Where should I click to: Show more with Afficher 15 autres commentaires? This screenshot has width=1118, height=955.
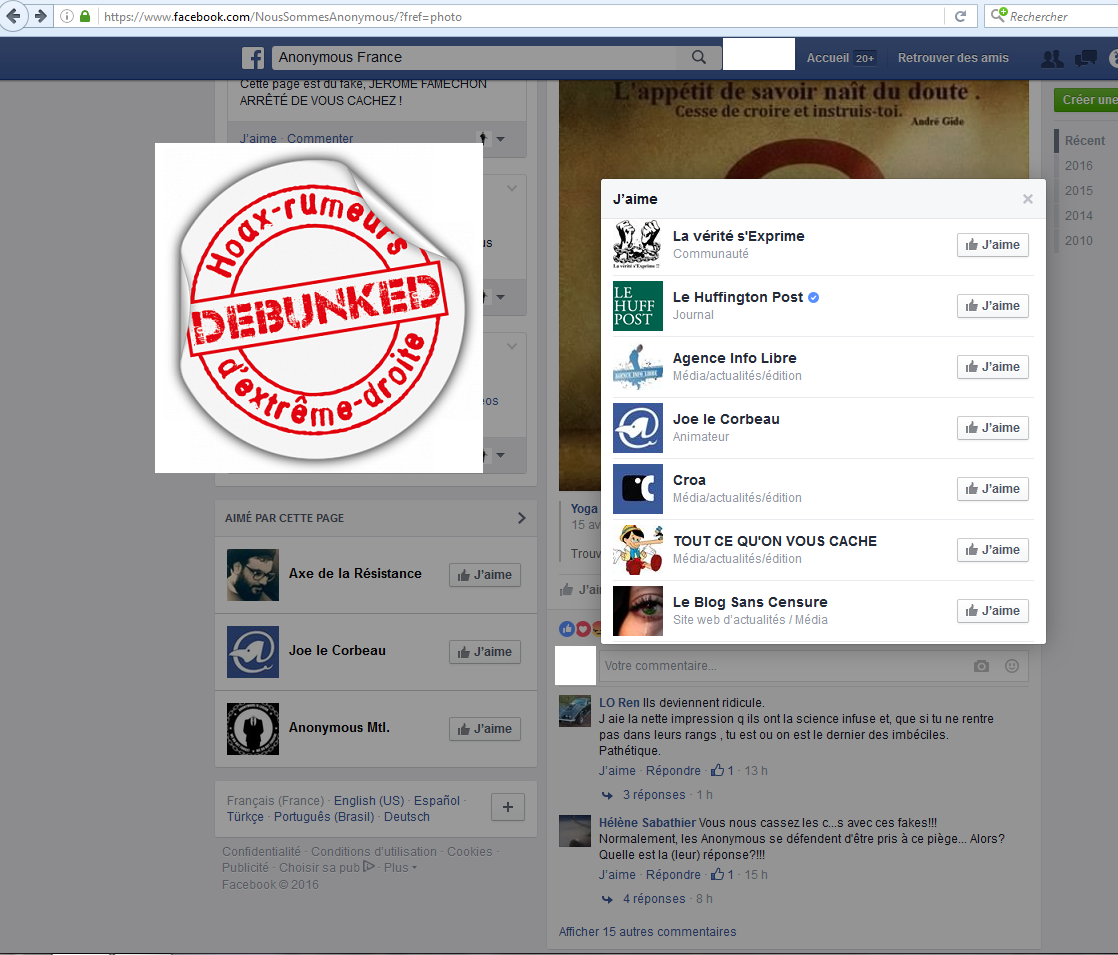click(x=647, y=931)
